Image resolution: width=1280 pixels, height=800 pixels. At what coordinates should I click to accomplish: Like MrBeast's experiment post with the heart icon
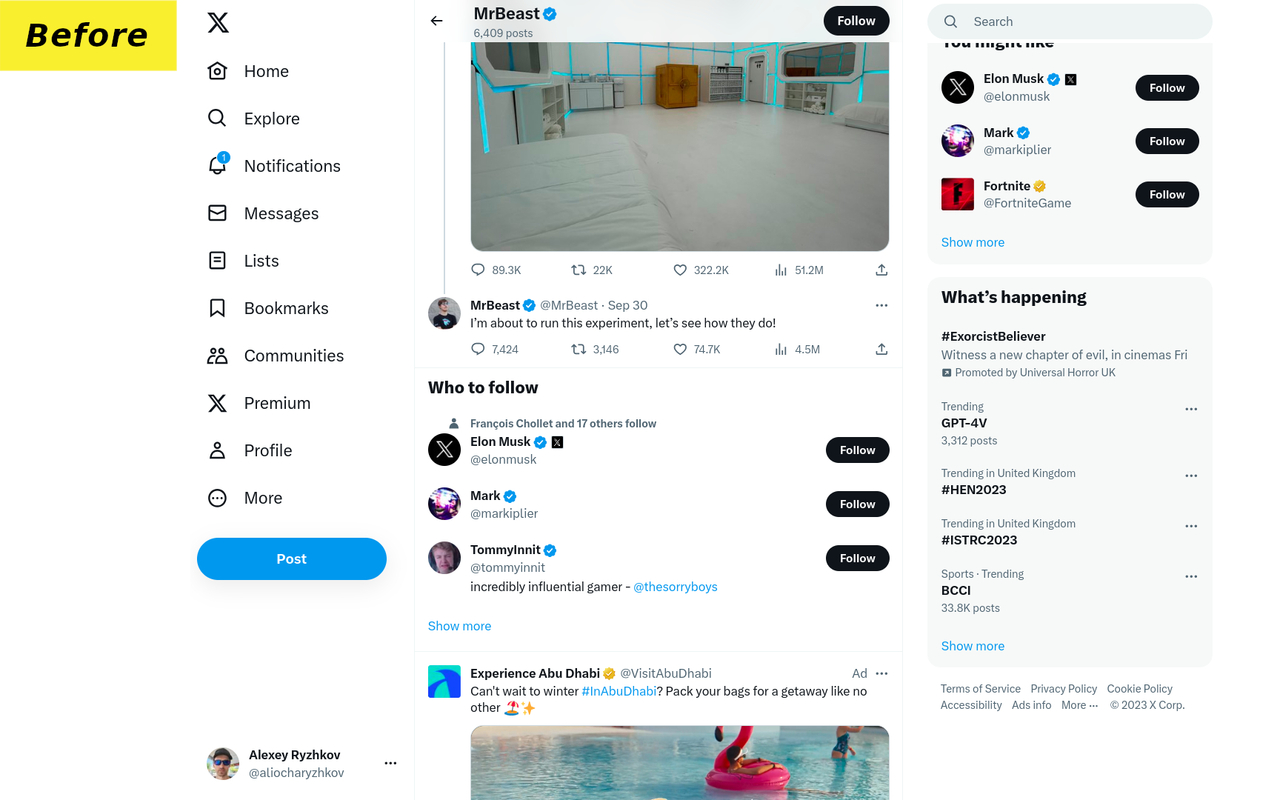[x=679, y=349]
